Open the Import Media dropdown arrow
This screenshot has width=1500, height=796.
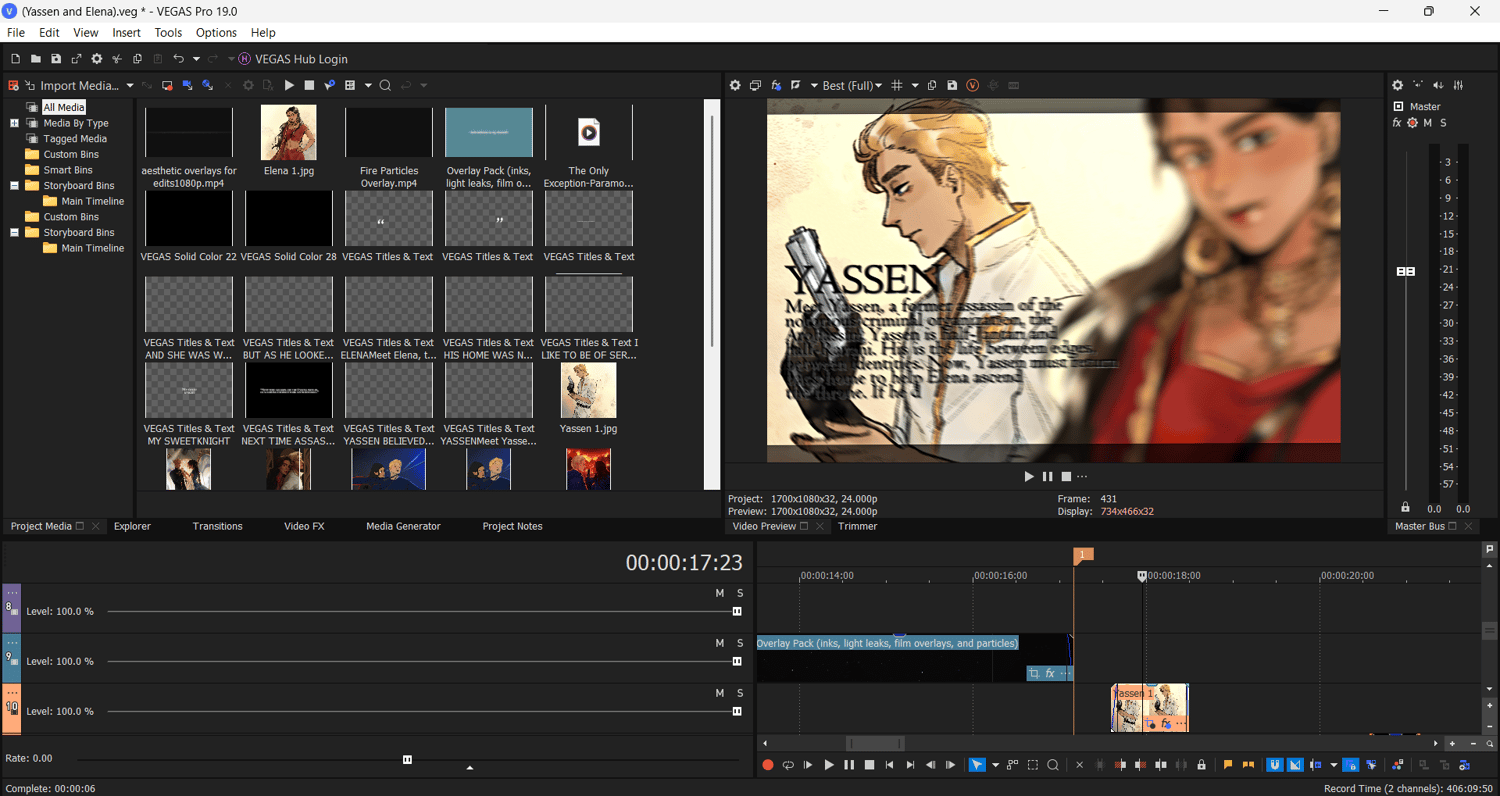point(130,86)
